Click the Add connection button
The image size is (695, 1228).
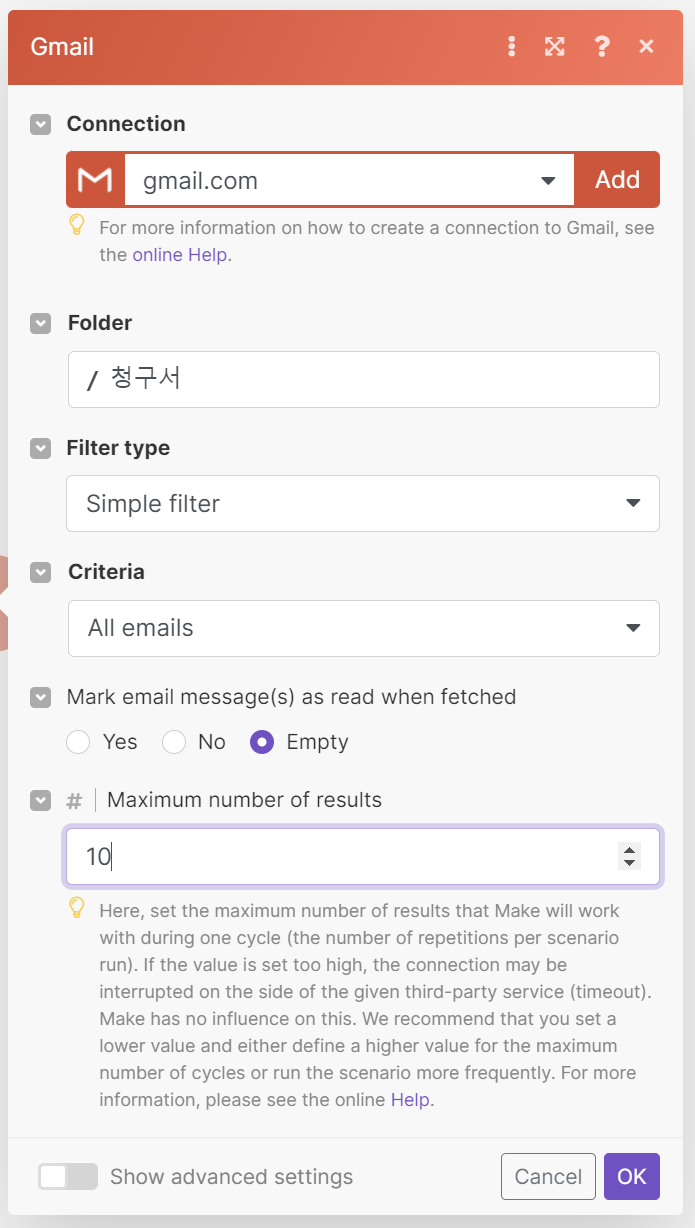point(617,180)
